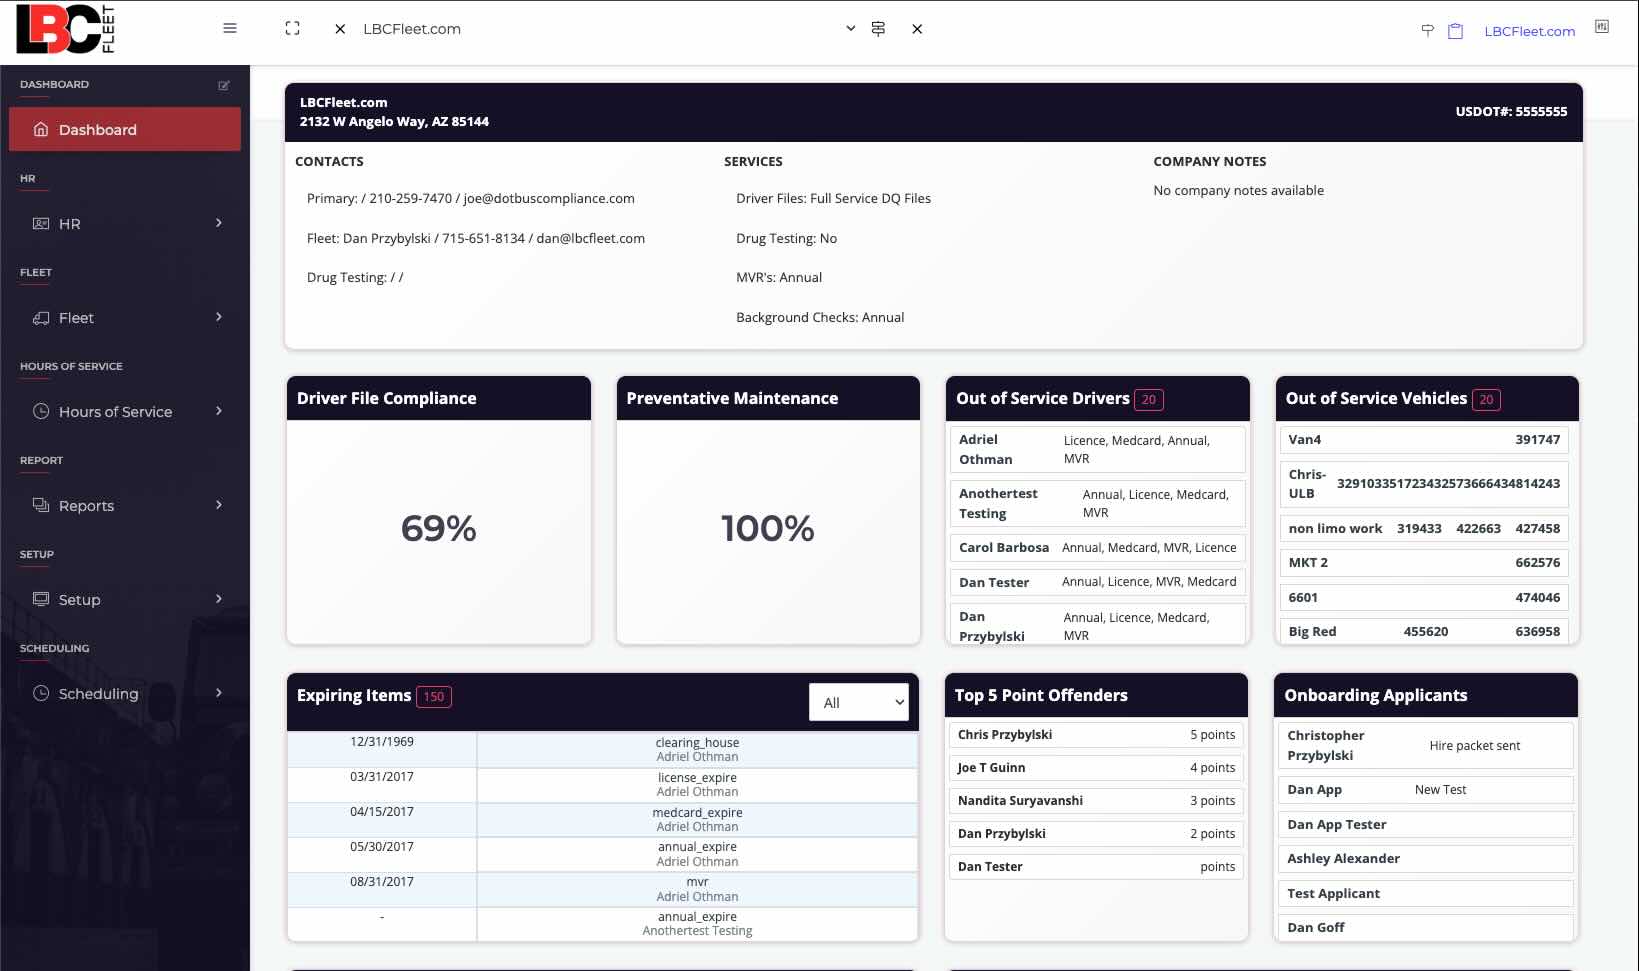Open Hours of Service sidebar menu

(125, 411)
